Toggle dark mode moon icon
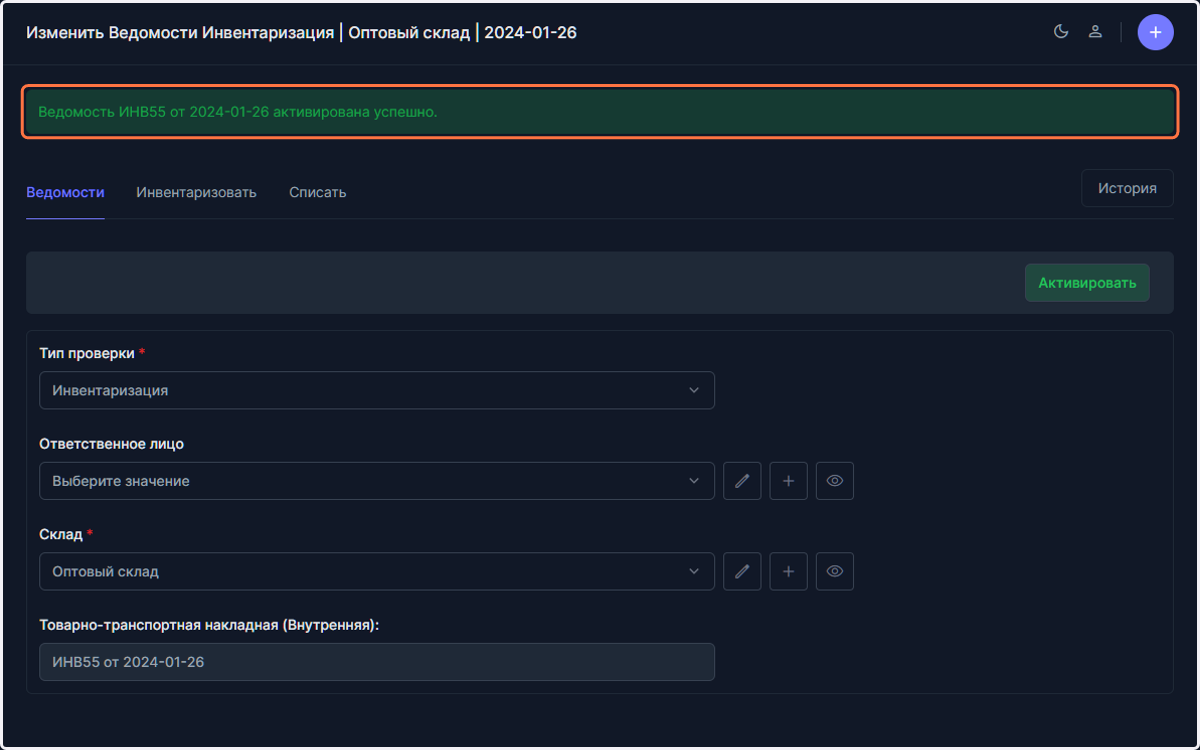This screenshot has width=1200, height=750. click(1061, 32)
